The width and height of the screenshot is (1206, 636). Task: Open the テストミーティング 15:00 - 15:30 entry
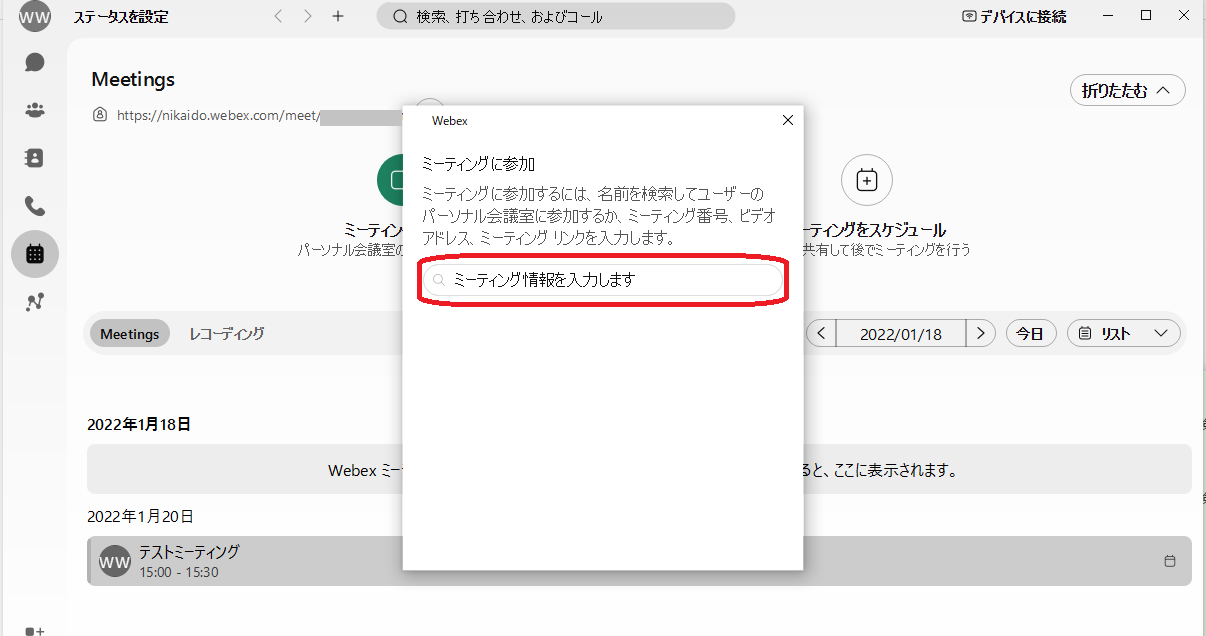(x=639, y=561)
